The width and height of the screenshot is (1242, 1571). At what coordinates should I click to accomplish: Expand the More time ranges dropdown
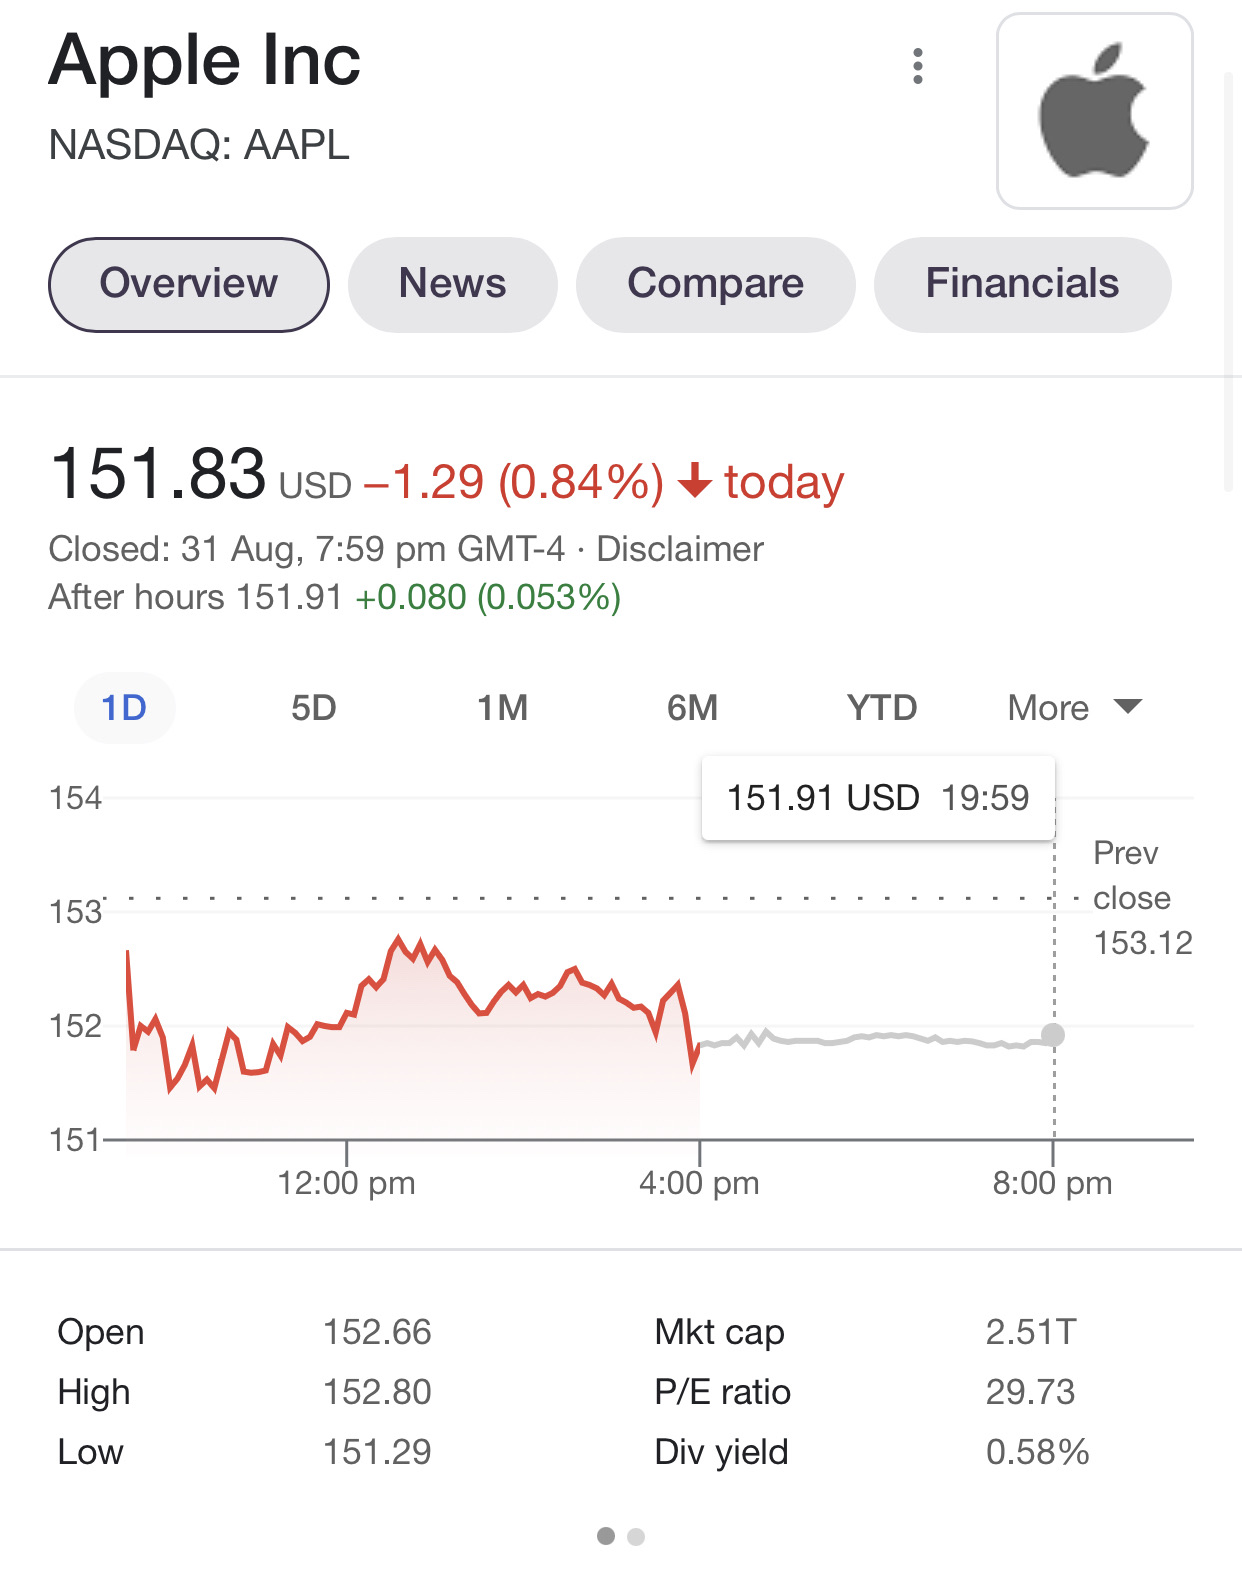1074,708
